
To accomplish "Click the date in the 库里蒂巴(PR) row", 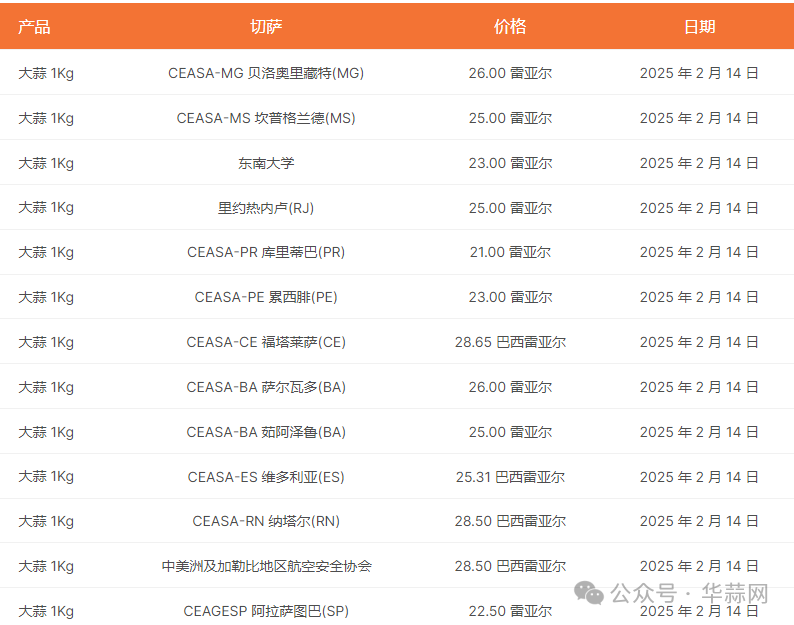I will 699,253.
